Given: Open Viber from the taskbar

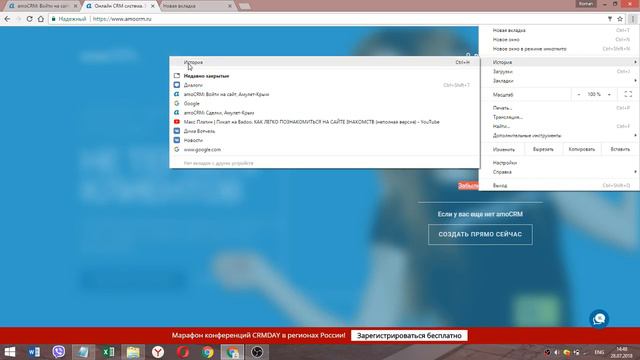Looking at the screenshot, I should click(x=59, y=352).
